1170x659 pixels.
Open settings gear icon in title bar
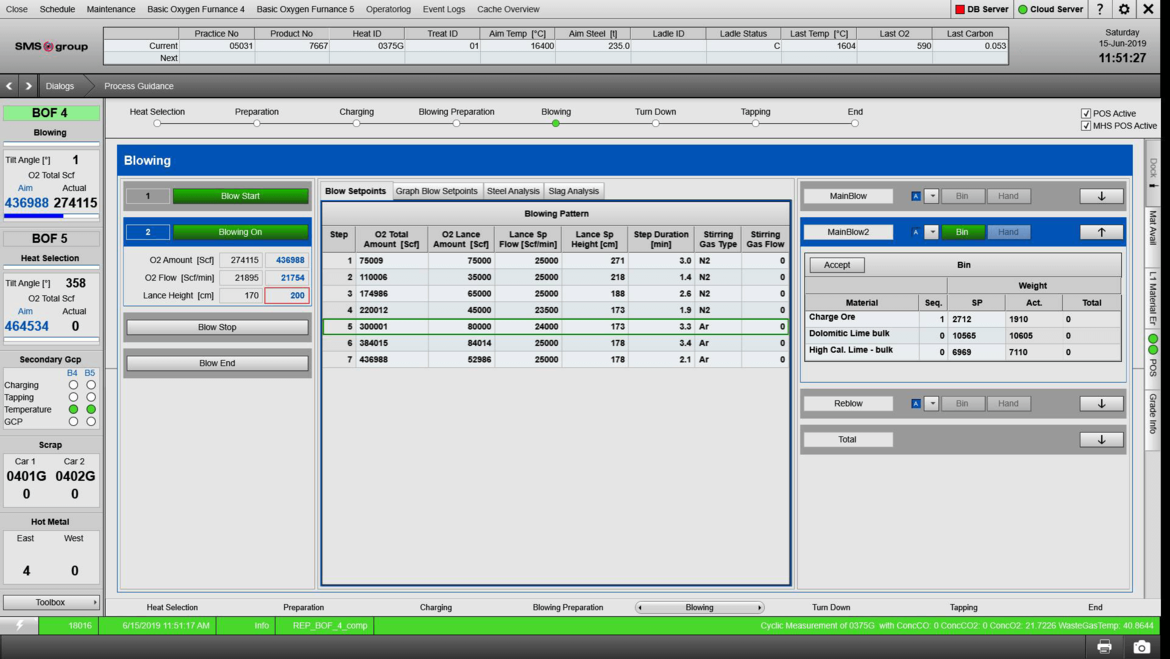click(1124, 9)
